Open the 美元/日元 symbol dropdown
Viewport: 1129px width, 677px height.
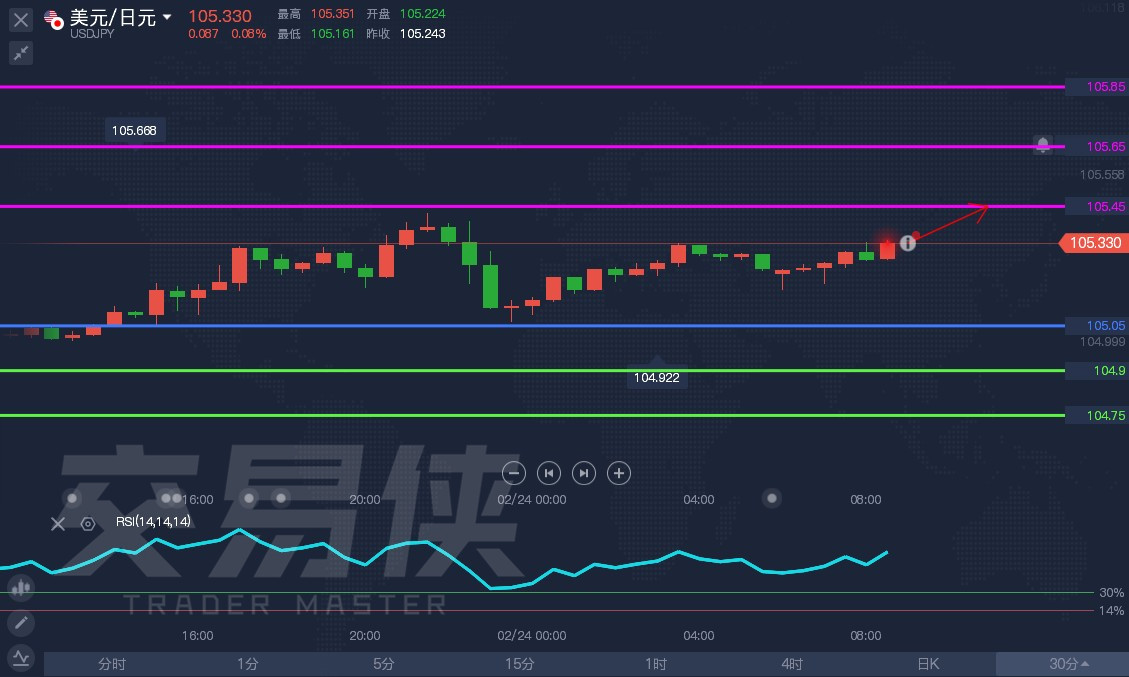click(x=167, y=17)
